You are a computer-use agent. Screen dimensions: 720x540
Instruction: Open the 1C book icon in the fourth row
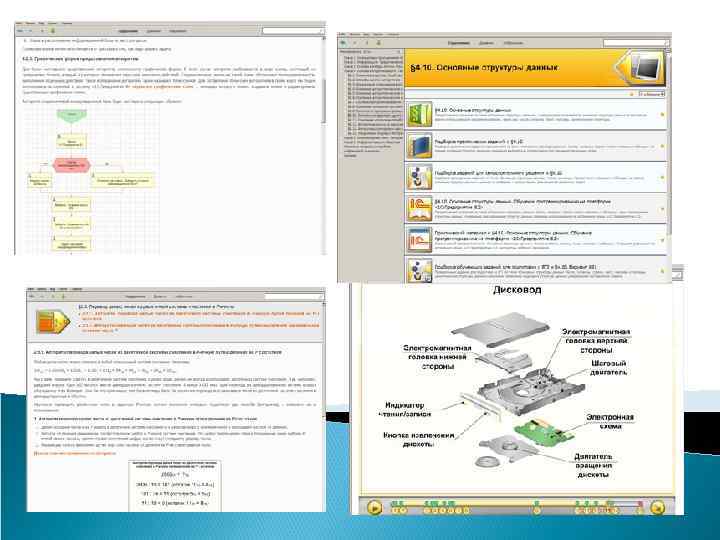click(419, 208)
